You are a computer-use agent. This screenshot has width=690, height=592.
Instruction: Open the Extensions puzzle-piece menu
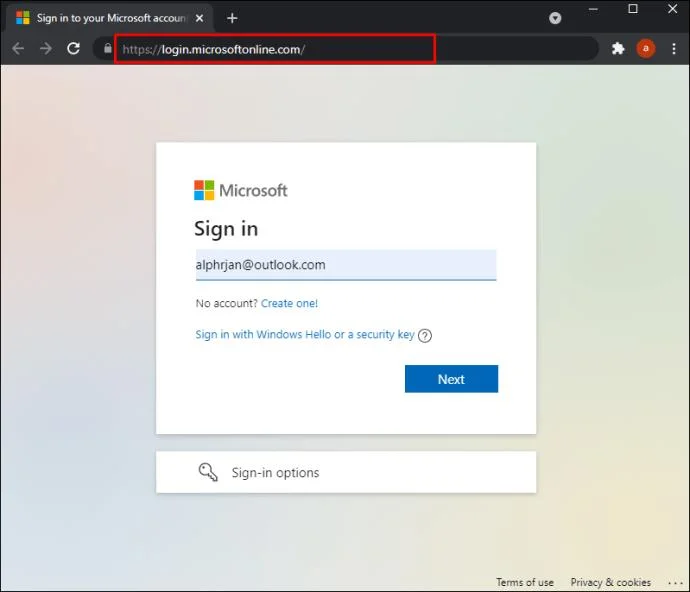[x=618, y=48]
